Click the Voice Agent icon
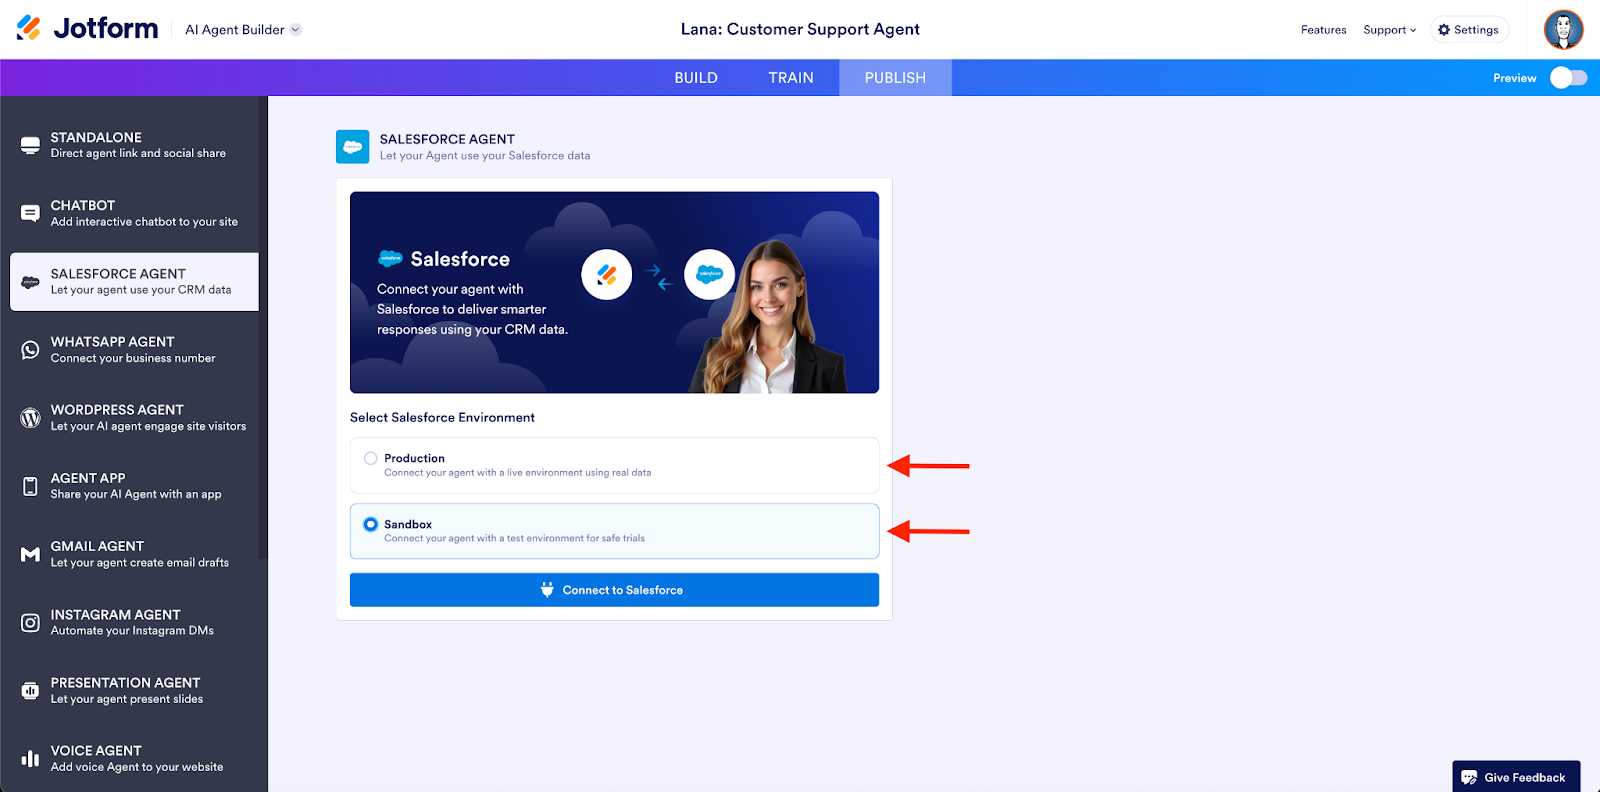The height and width of the screenshot is (792, 1600). coord(30,759)
